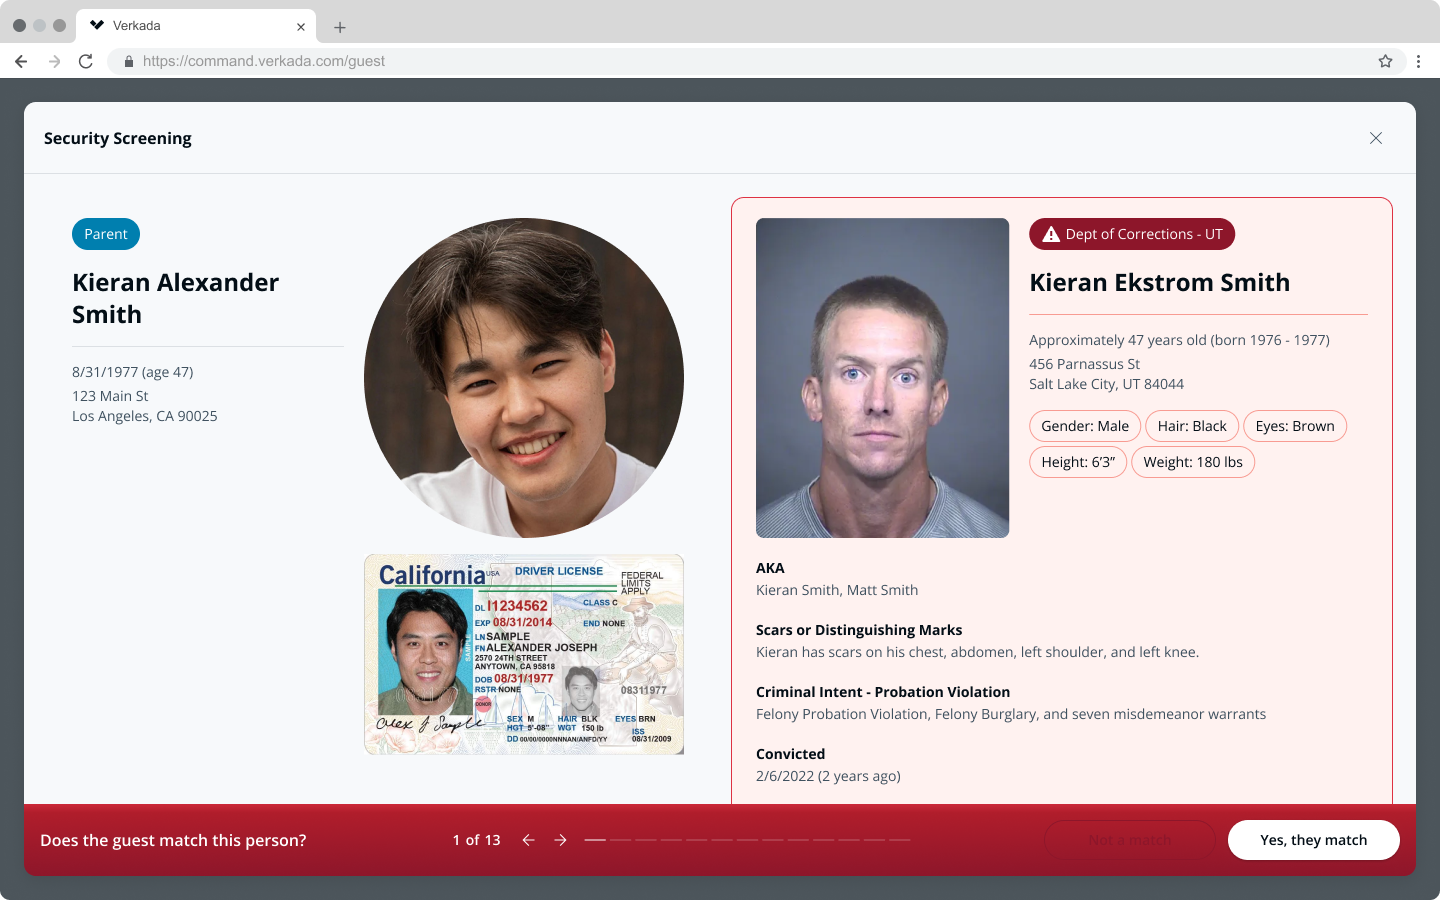
Task: Go to the next screening match arrow
Action: [561, 840]
